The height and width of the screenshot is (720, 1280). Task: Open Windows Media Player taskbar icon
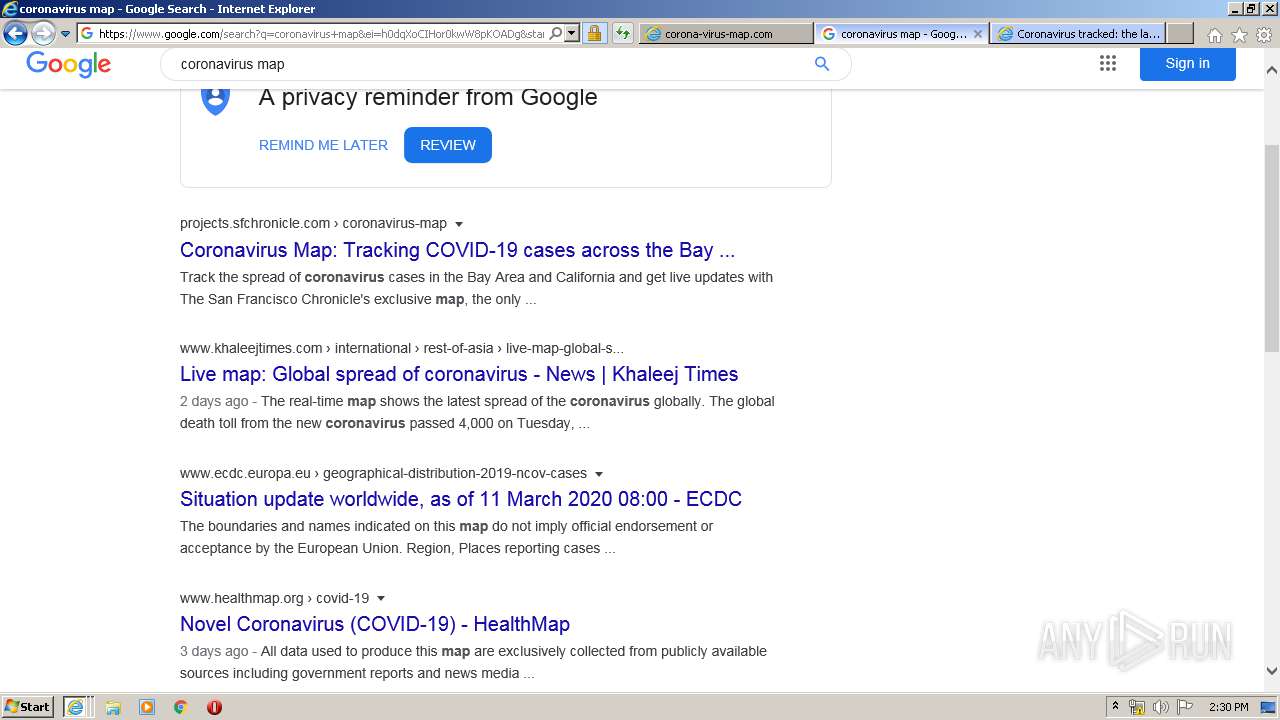pyautogui.click(x=147, y=707)
